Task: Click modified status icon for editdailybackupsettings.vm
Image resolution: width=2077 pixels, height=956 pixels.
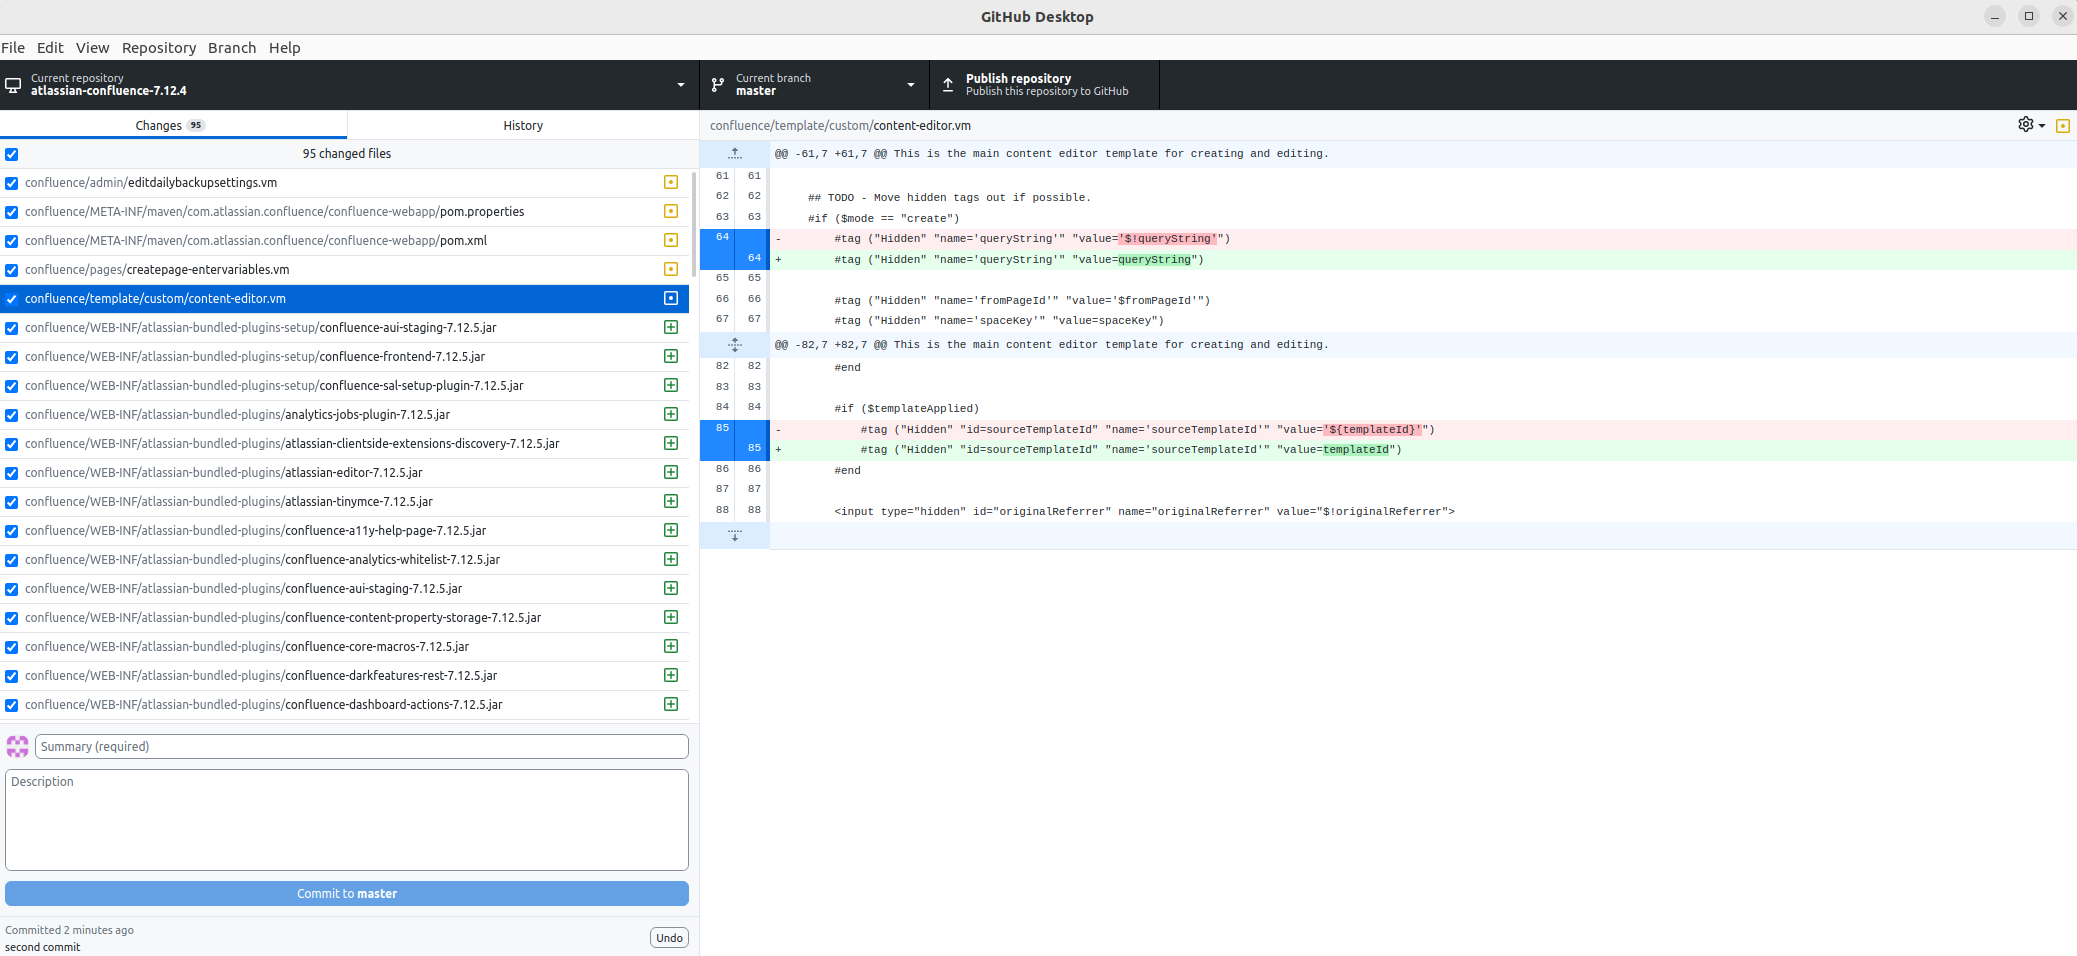Action: pyautogui.click(x=671, y=182)
